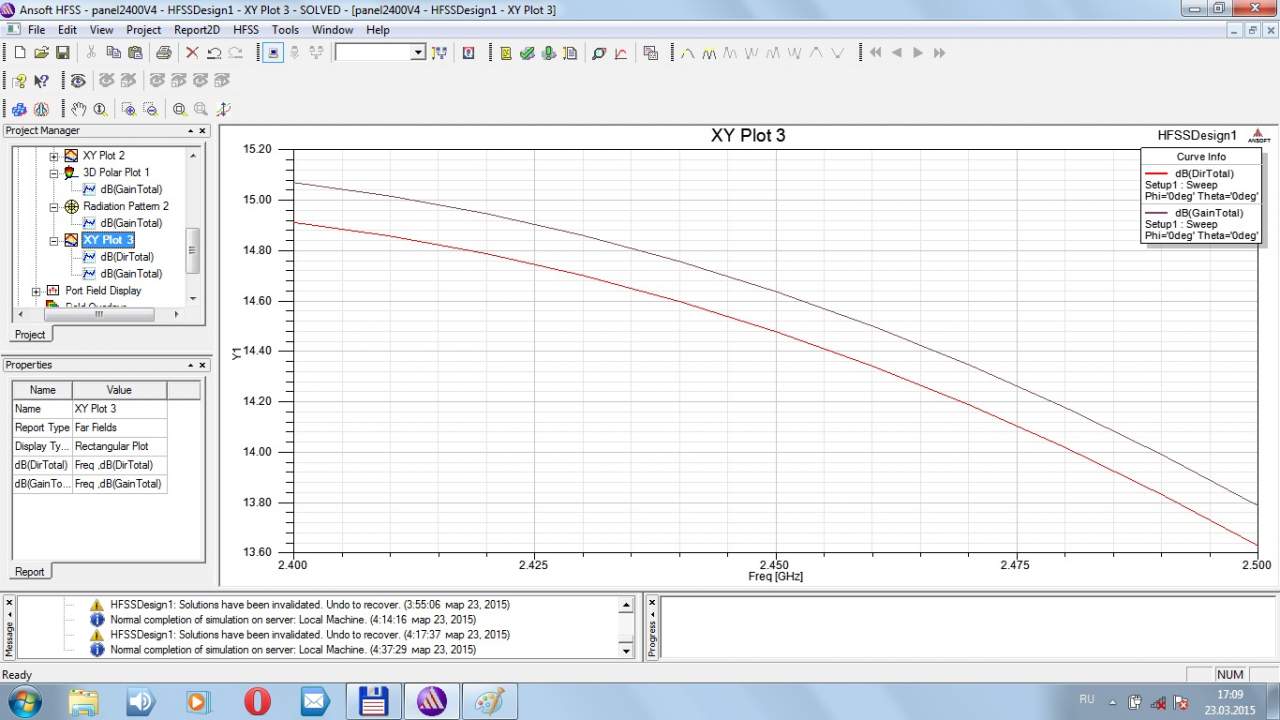Viewport: 1280px width, 720px height.
Task: Create a new project with the blank page icon
Action: (x=19, y=53)
